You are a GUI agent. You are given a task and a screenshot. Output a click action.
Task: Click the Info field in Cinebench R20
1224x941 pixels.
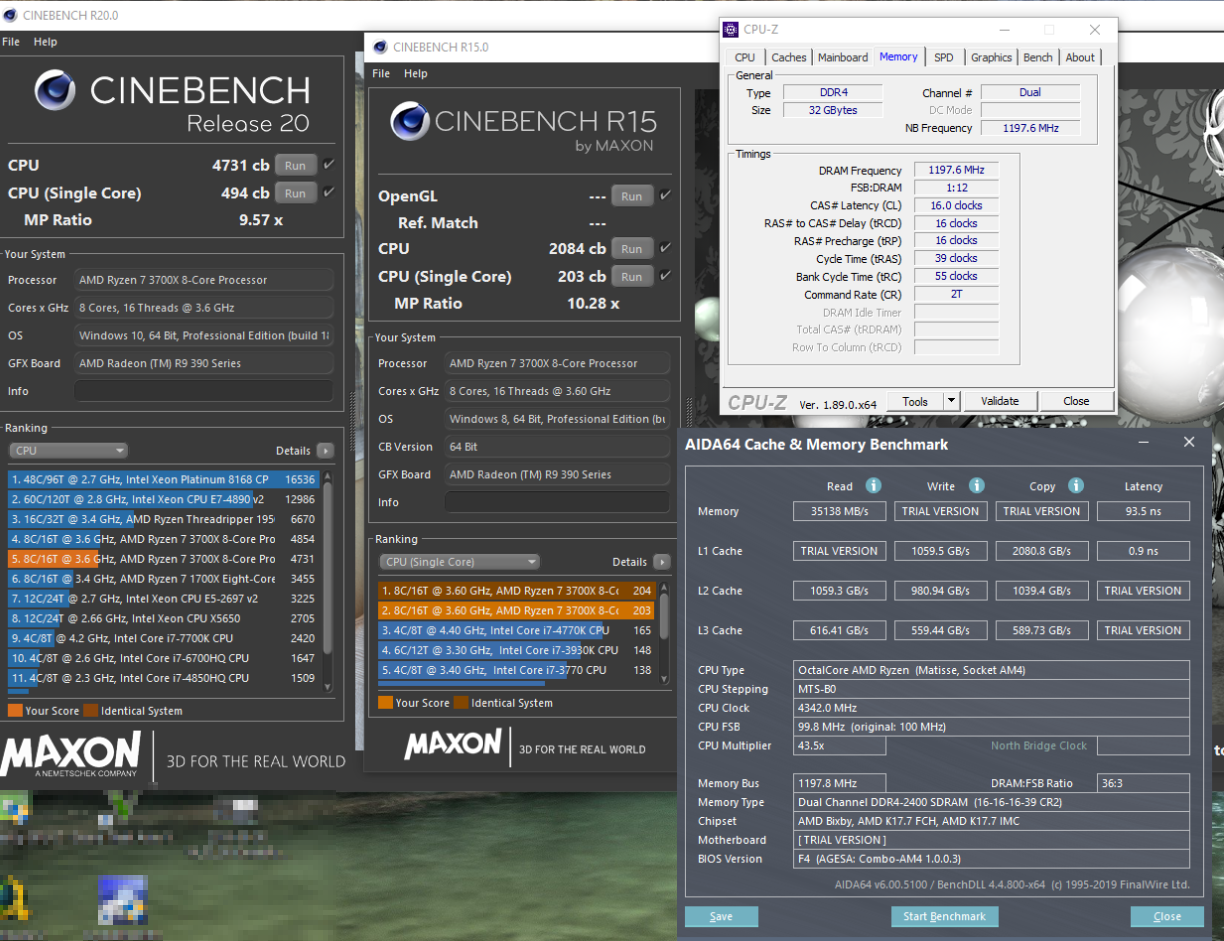click(204, 391)
